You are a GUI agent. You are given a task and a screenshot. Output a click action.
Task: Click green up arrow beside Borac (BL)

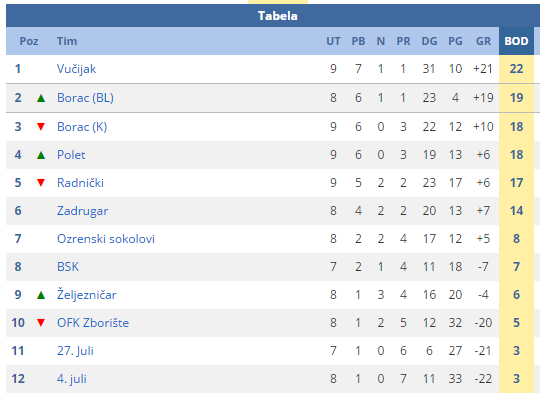pyautogui.click(x=41, y=98)
